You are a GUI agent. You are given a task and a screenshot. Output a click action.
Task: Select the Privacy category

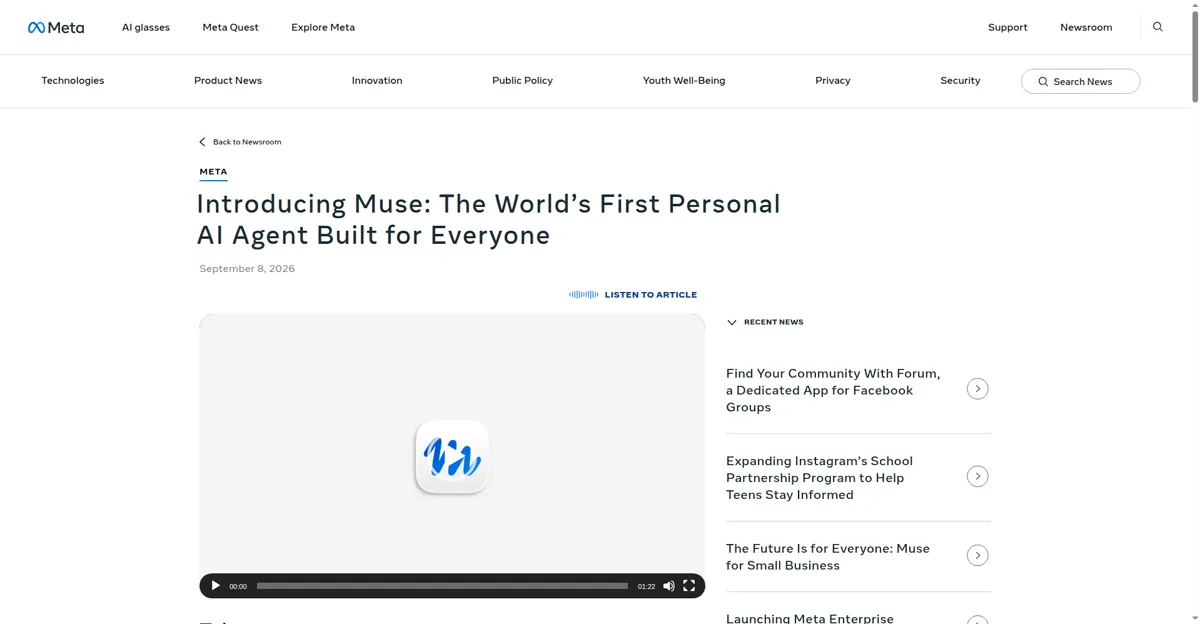coord(833,81)
